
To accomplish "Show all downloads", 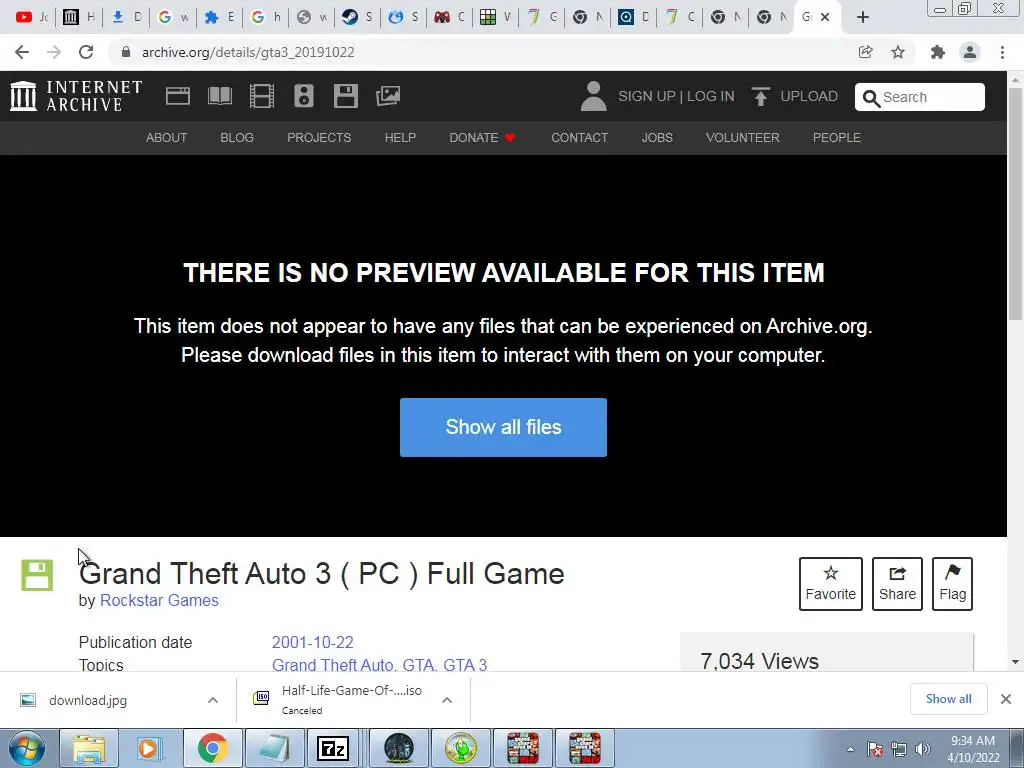I will (948, 699).
